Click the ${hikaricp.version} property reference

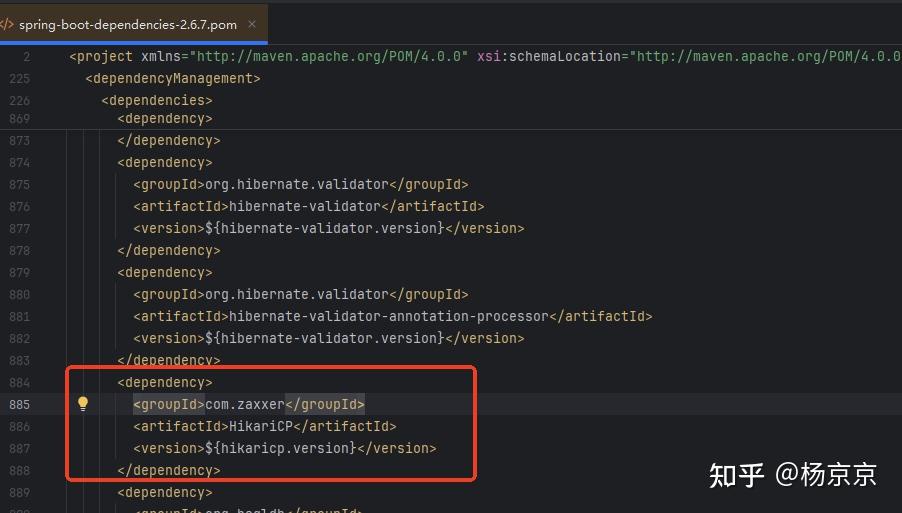point(278,448)
